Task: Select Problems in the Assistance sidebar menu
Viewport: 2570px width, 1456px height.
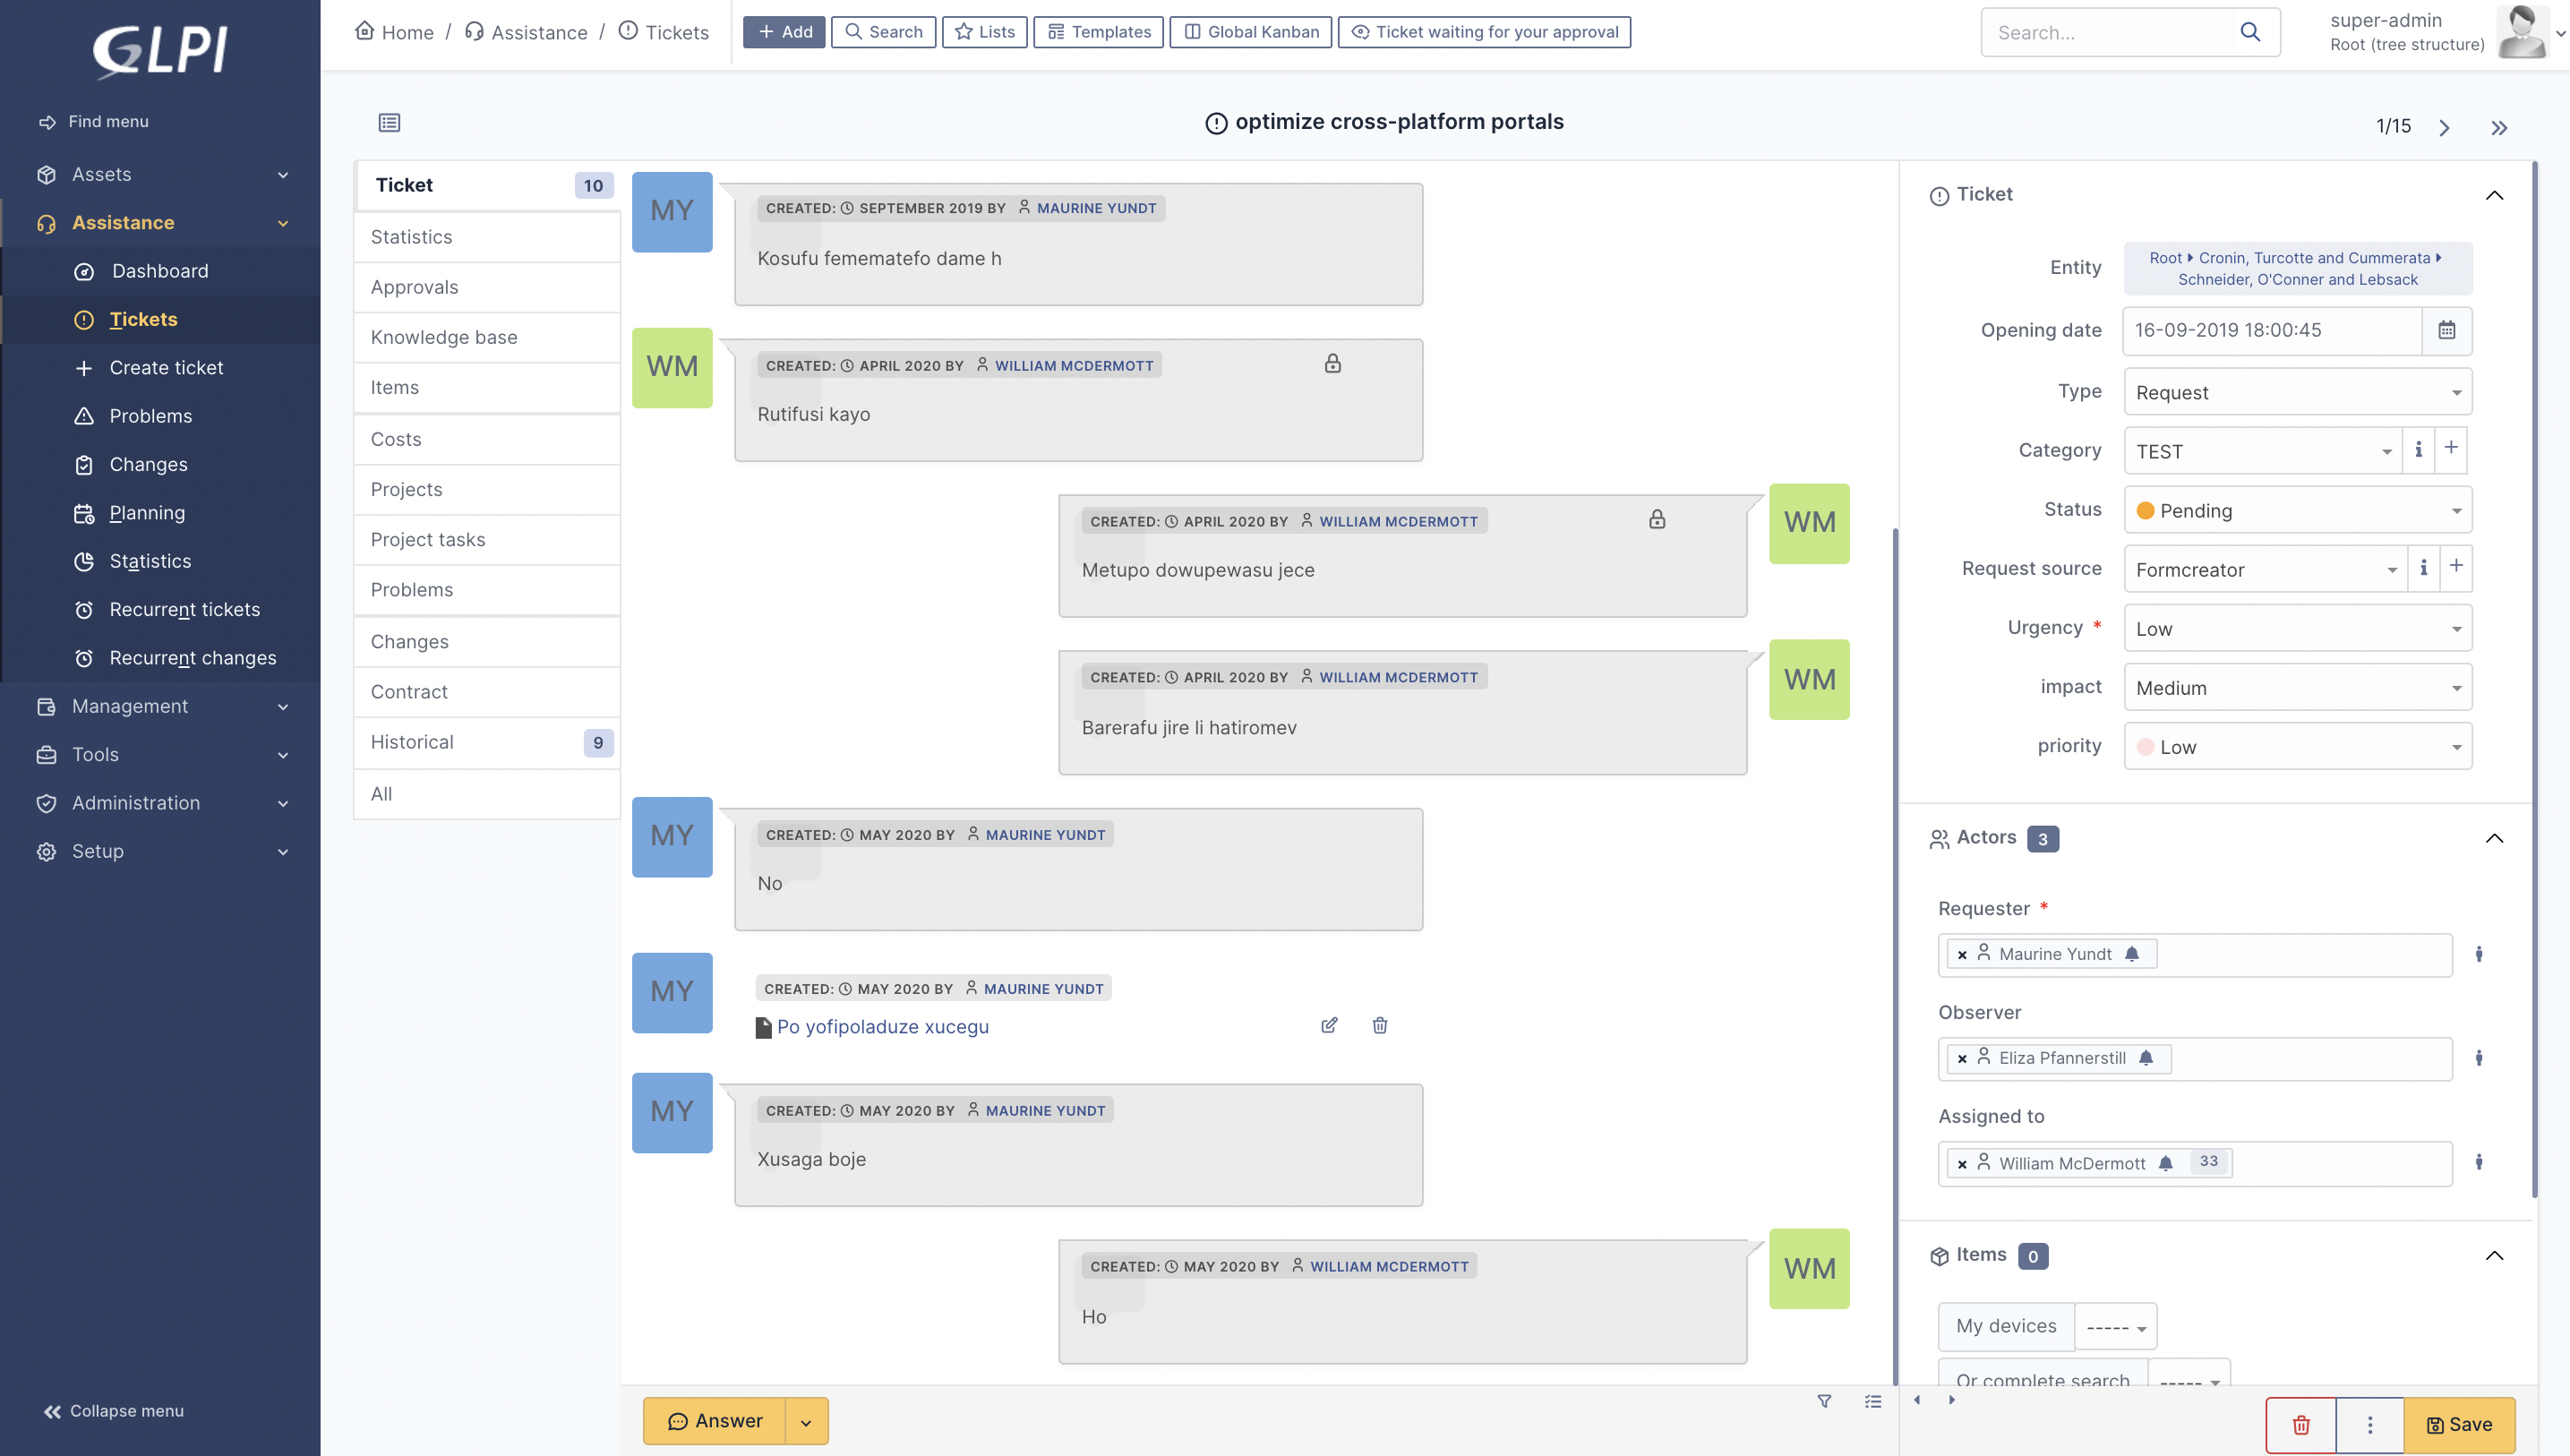Action: point(150,416)
